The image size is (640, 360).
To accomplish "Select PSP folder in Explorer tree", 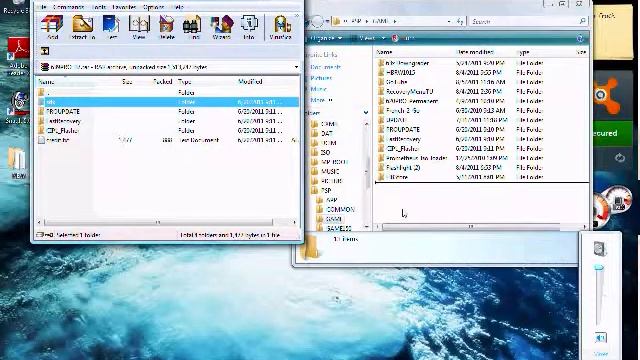I will [326, 191].
